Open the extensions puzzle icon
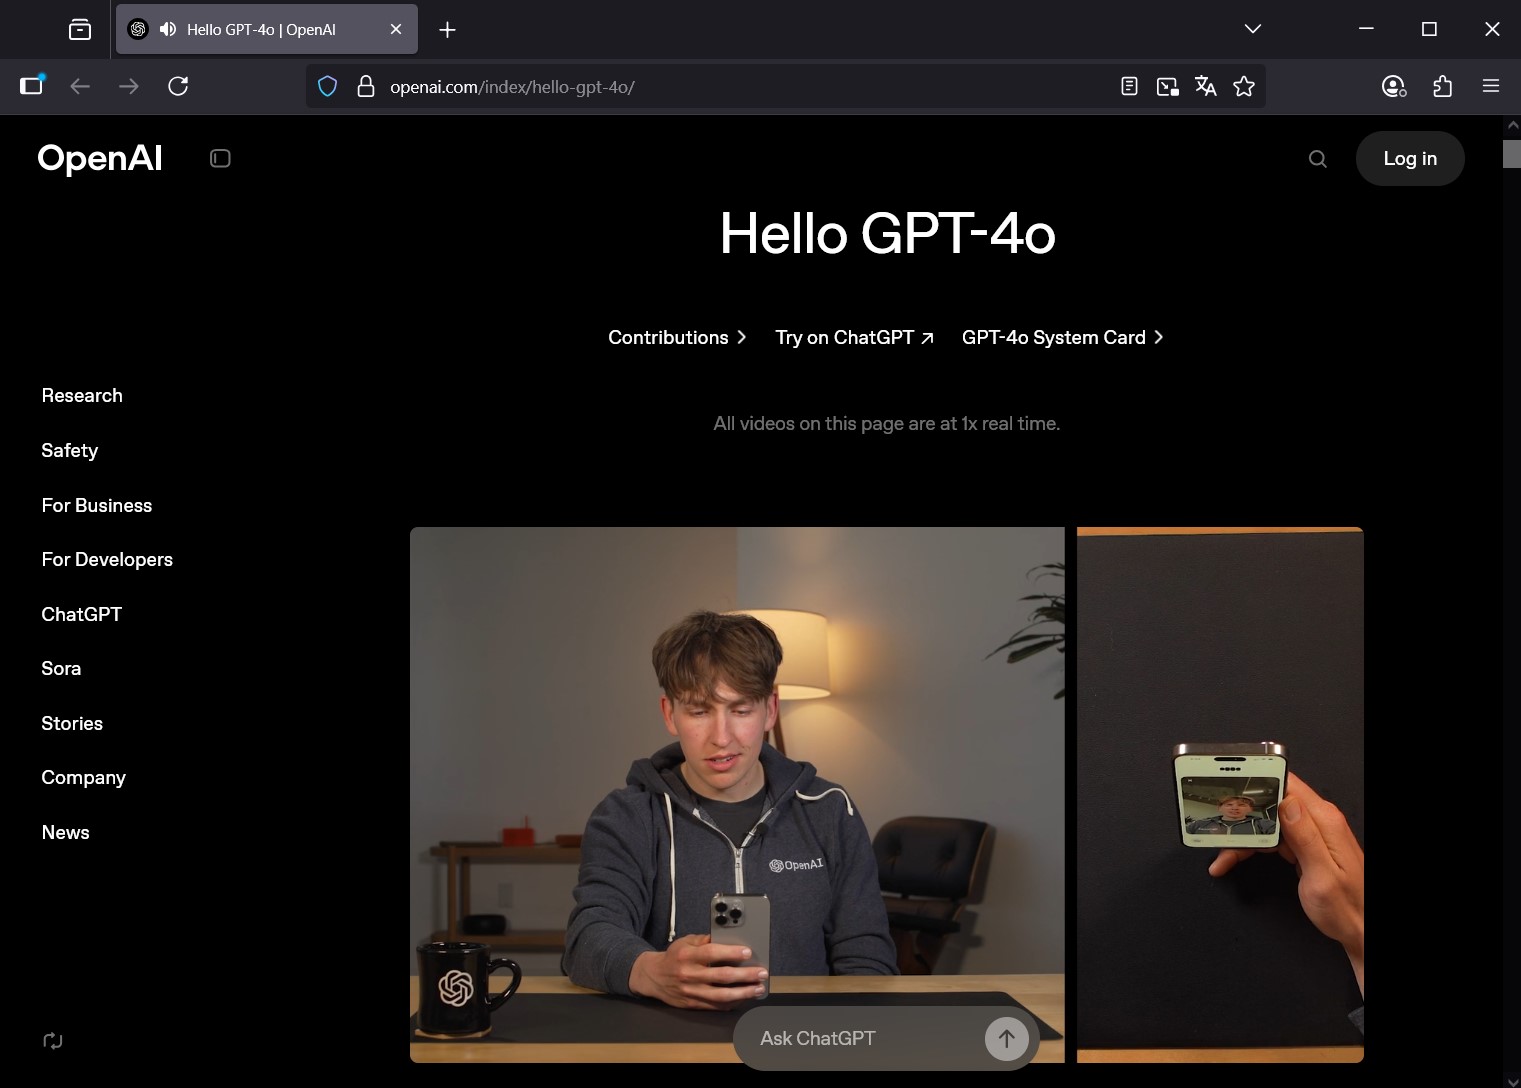 click(1442, 87)
